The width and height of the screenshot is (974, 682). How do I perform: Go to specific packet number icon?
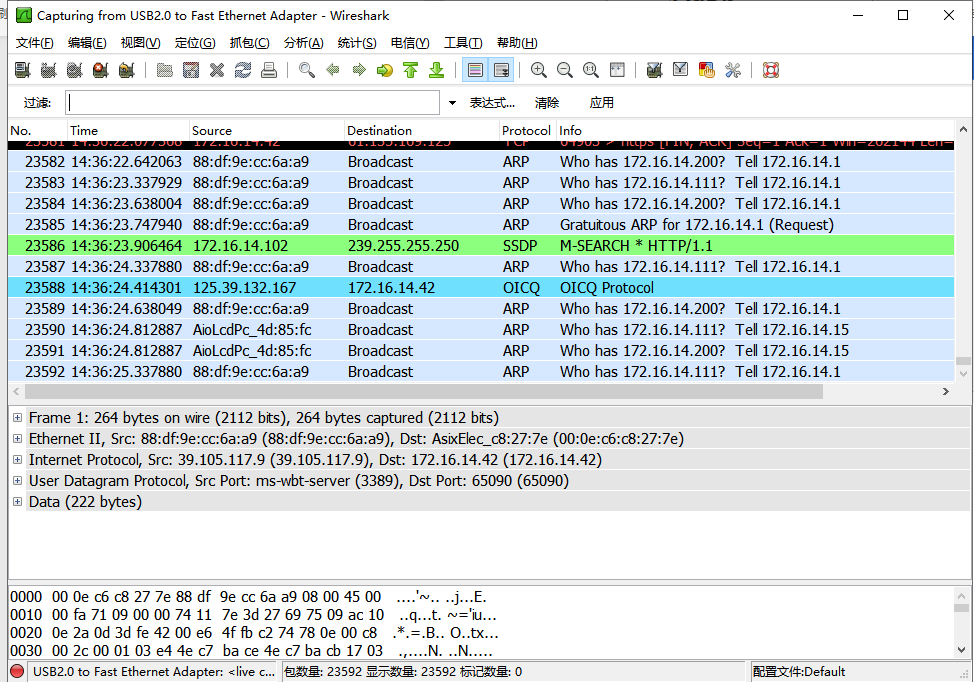(x=385, y=70)
